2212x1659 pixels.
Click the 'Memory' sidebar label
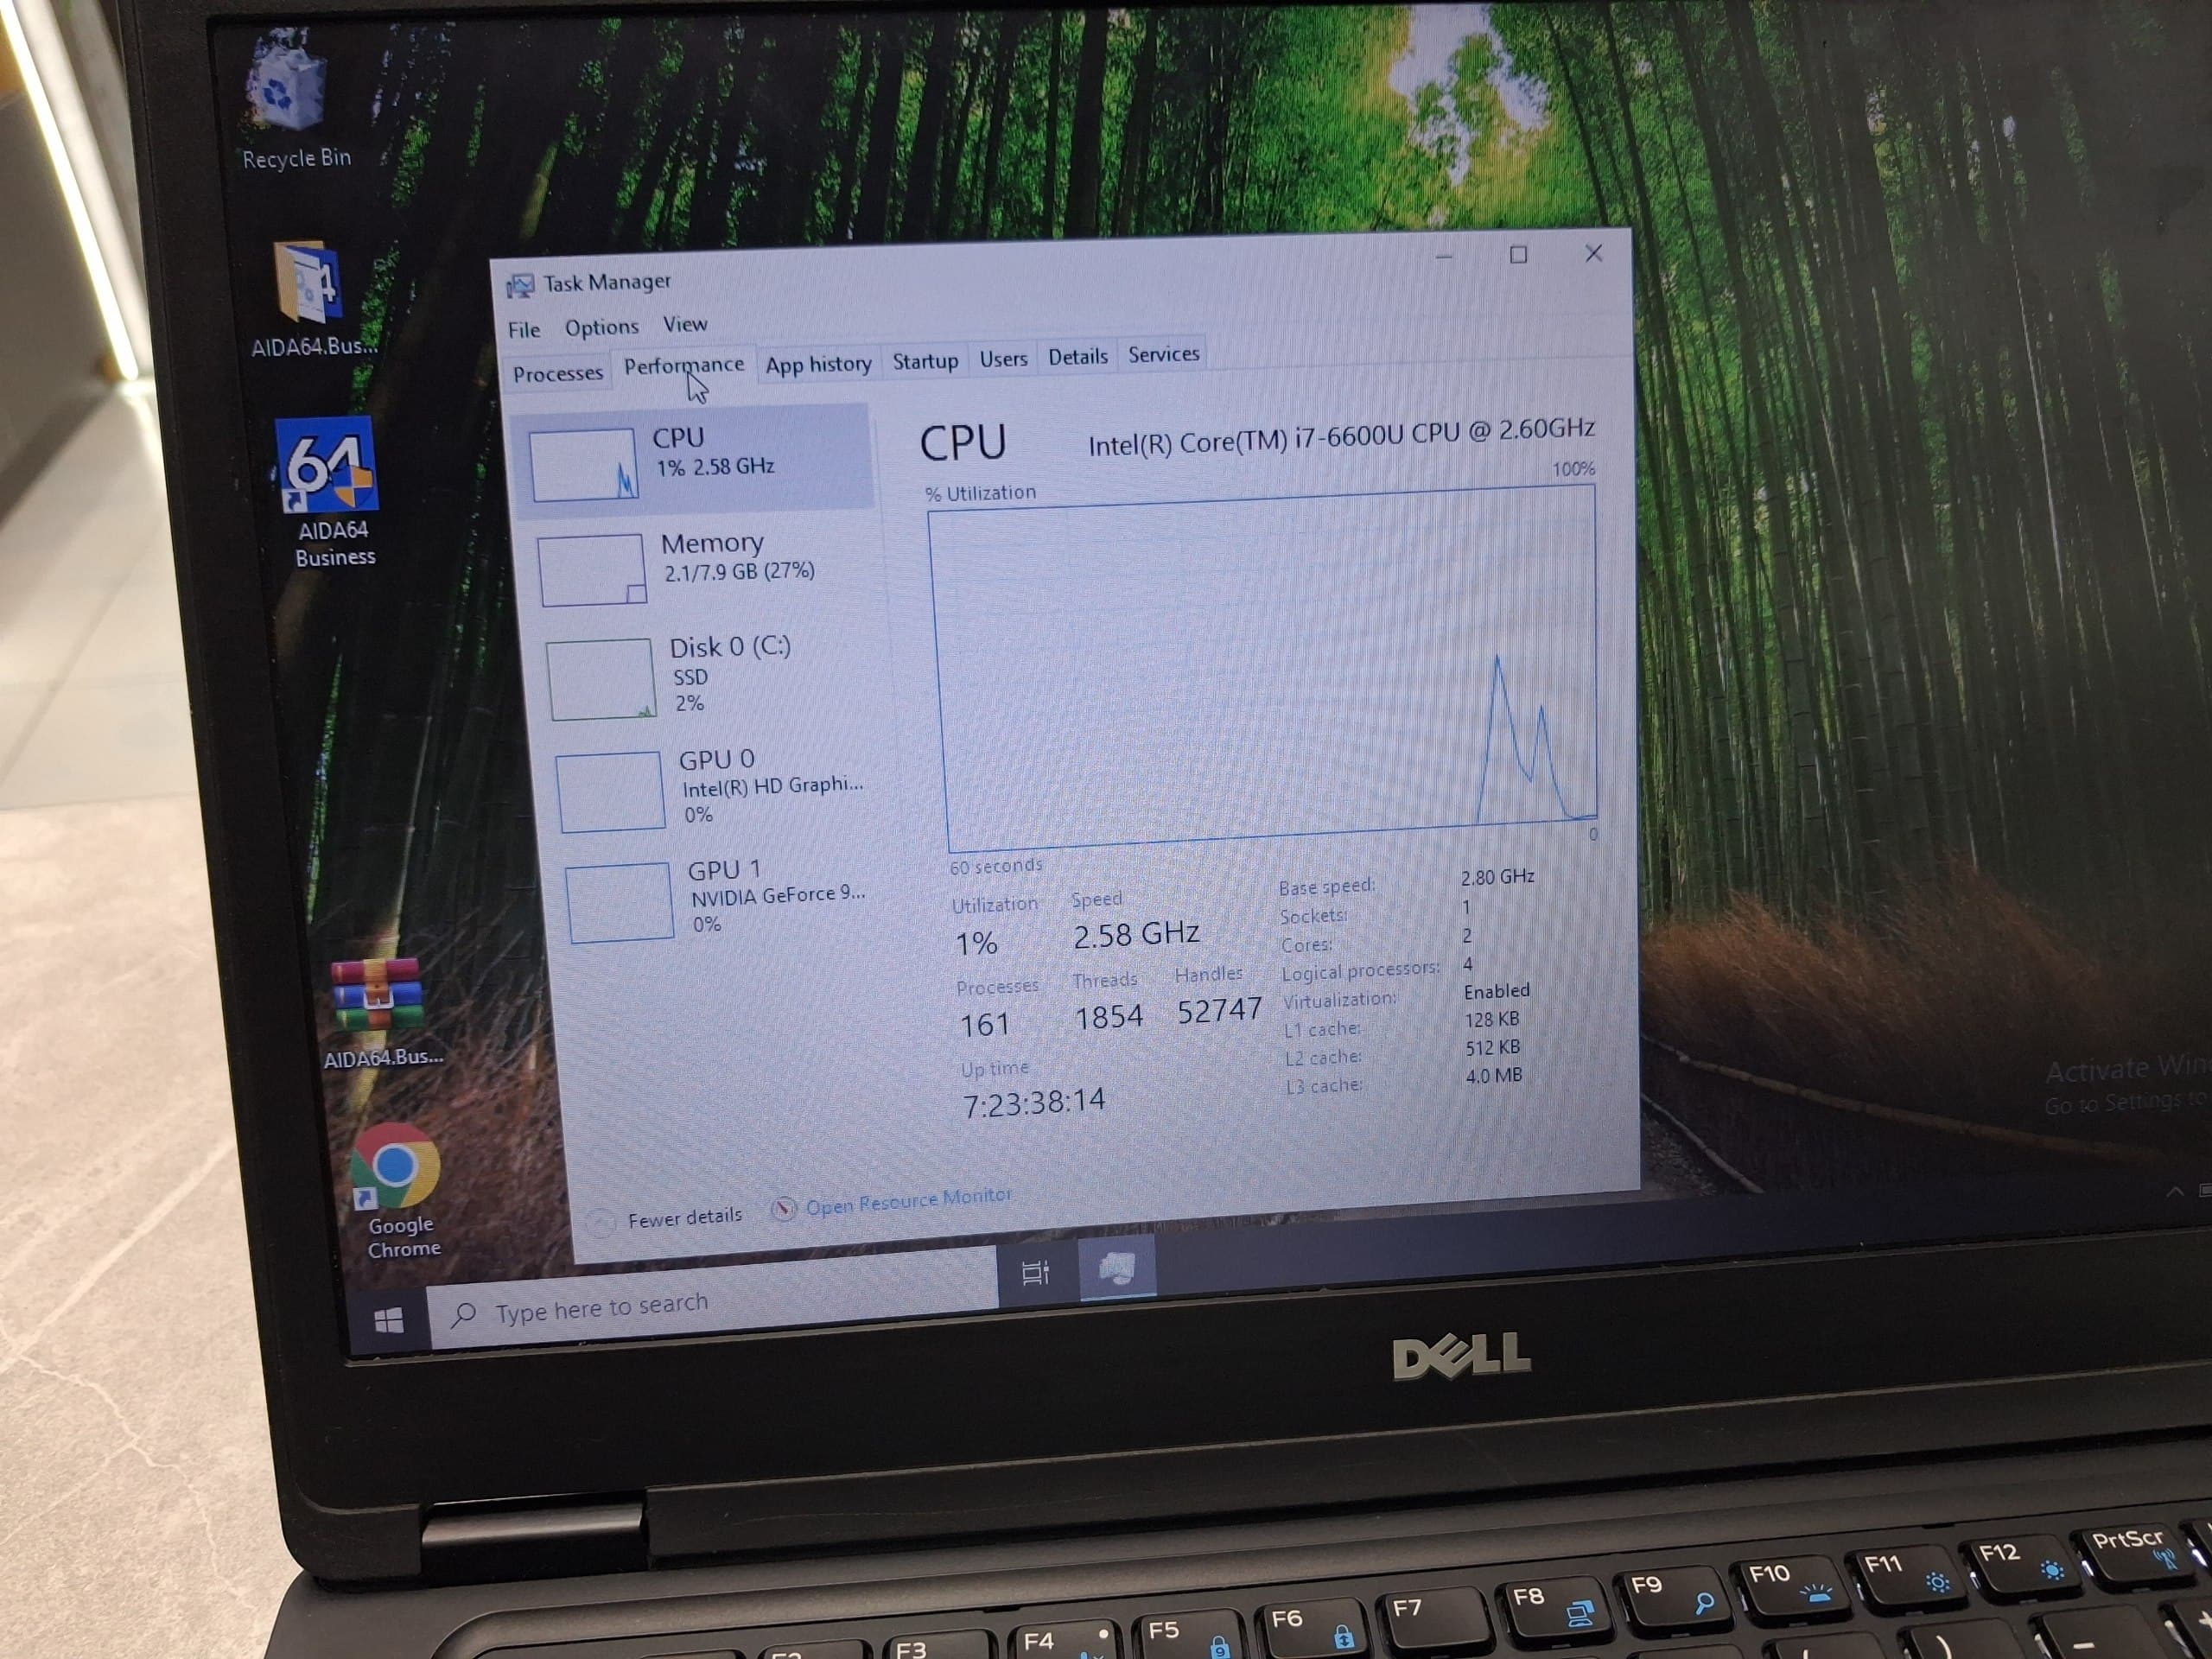tap(712, 543)
